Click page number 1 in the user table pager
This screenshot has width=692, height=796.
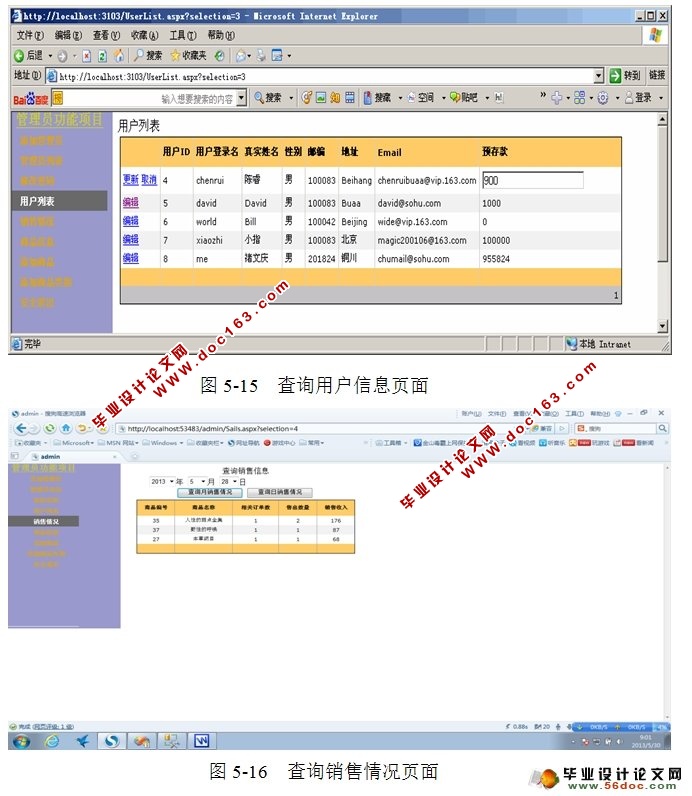pos(616,295)
